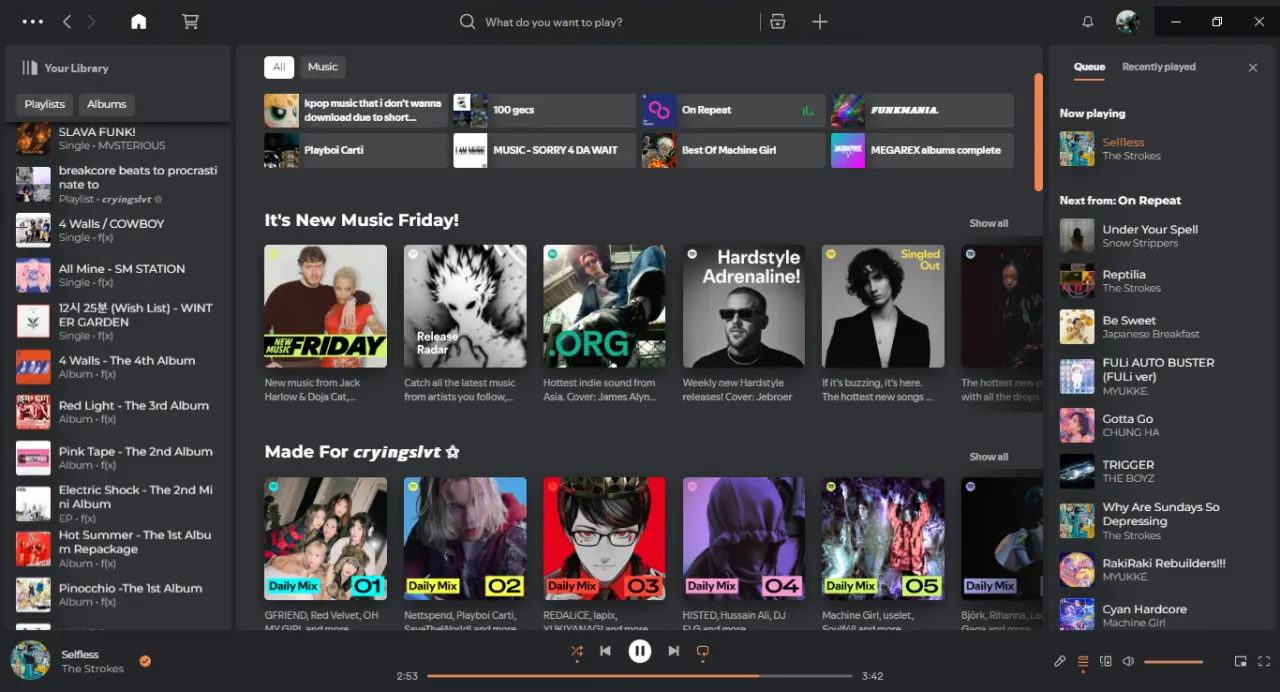Open the connect to a device icon
Screen dimensions: 1280x692
(1106, 661)
